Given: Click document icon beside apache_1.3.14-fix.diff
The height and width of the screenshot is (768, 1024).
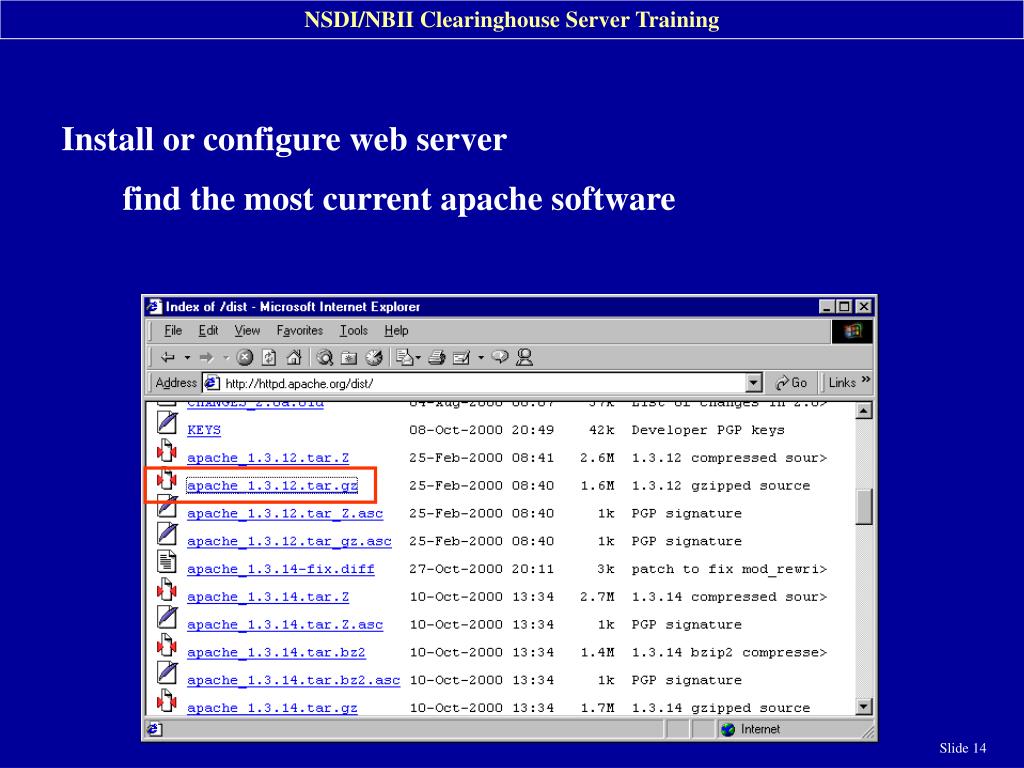Looking at the screenshot, I should pos(167,562).
